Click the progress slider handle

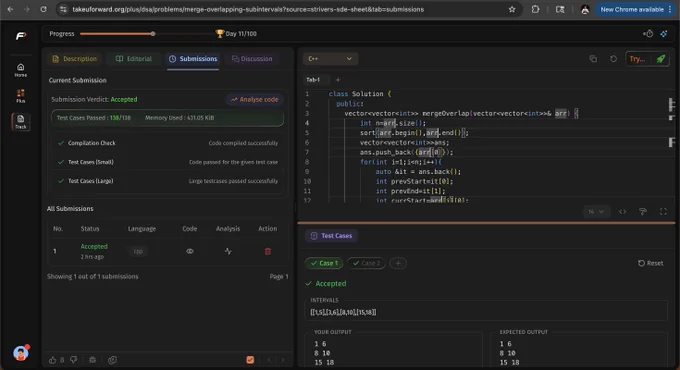point(153,33)
